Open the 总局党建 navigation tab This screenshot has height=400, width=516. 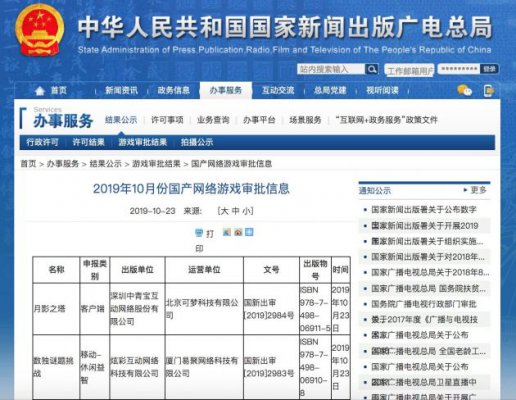point(330,90)
